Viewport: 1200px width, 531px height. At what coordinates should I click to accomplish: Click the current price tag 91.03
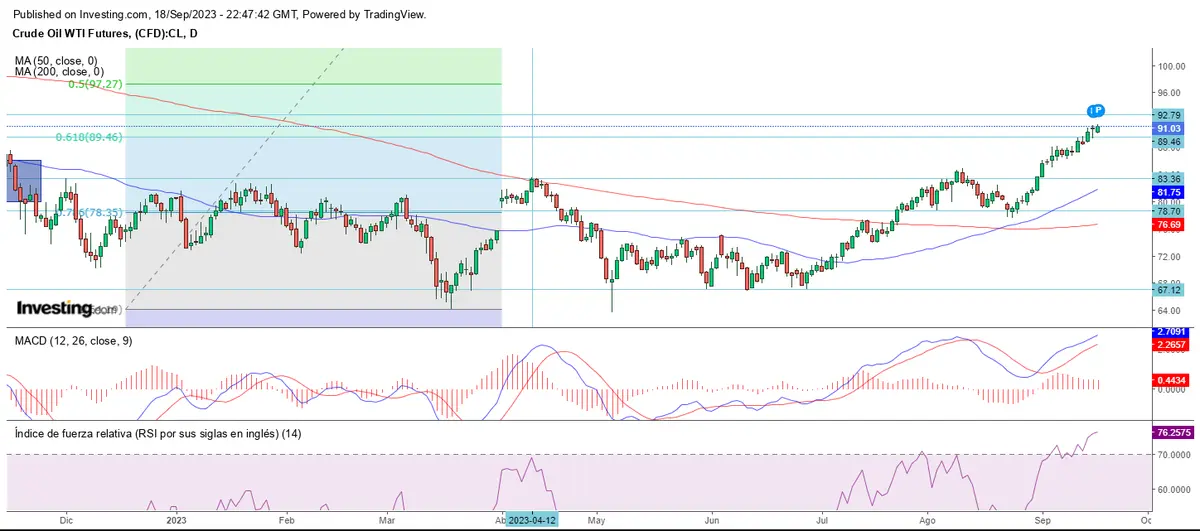click(1169, 129)
